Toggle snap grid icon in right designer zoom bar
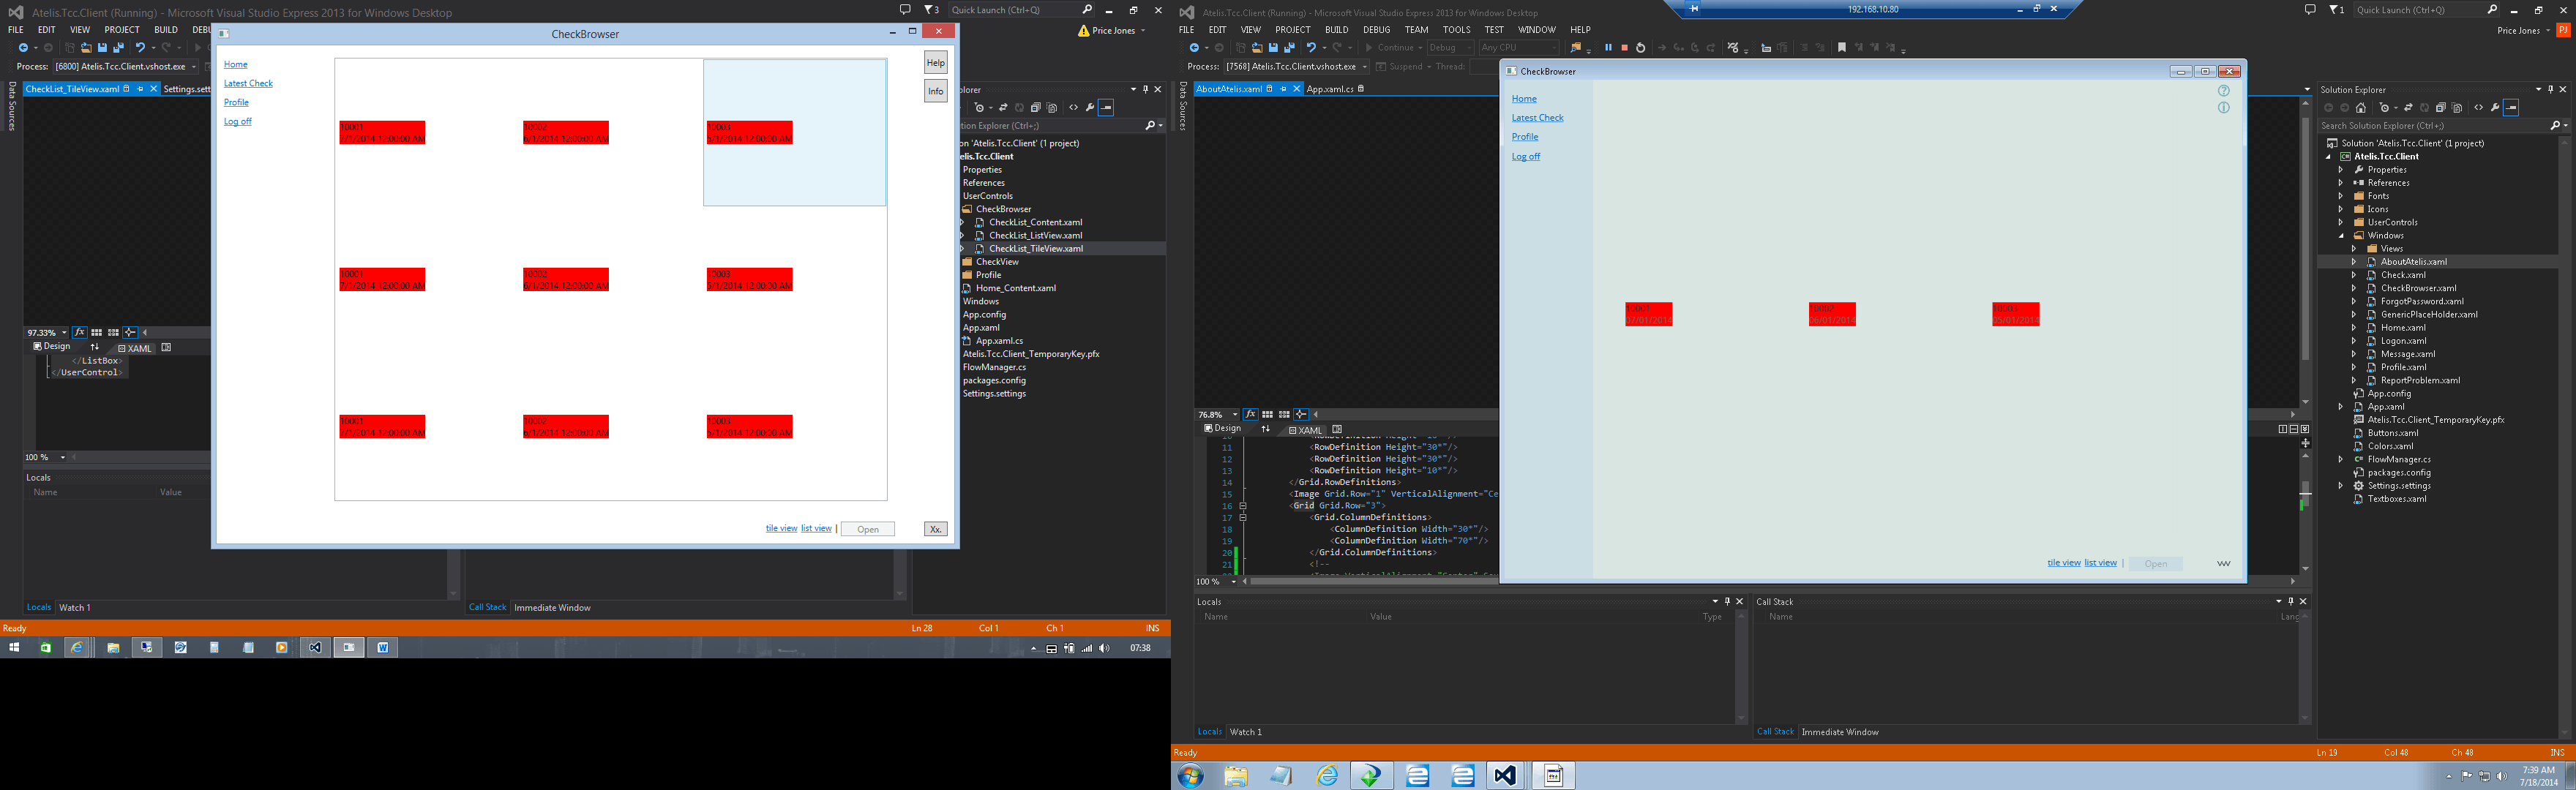 point(1267,414)
